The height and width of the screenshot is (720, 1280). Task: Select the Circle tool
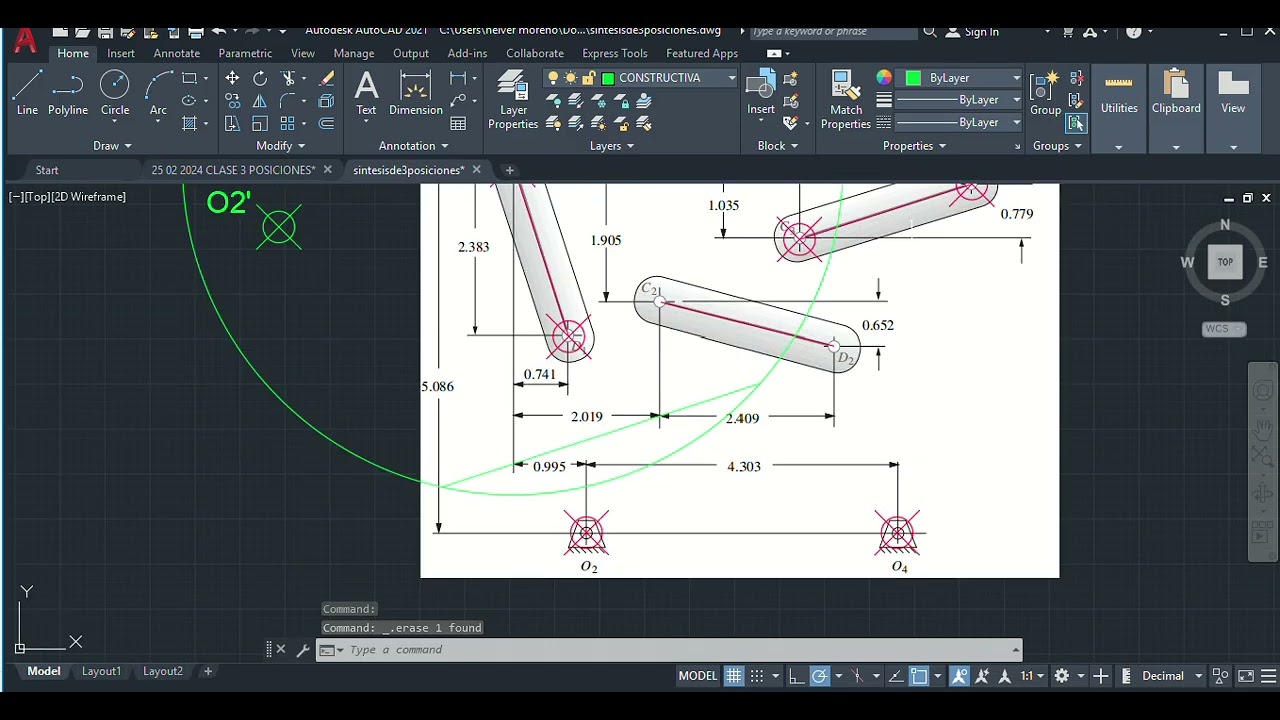coord(115,93)
